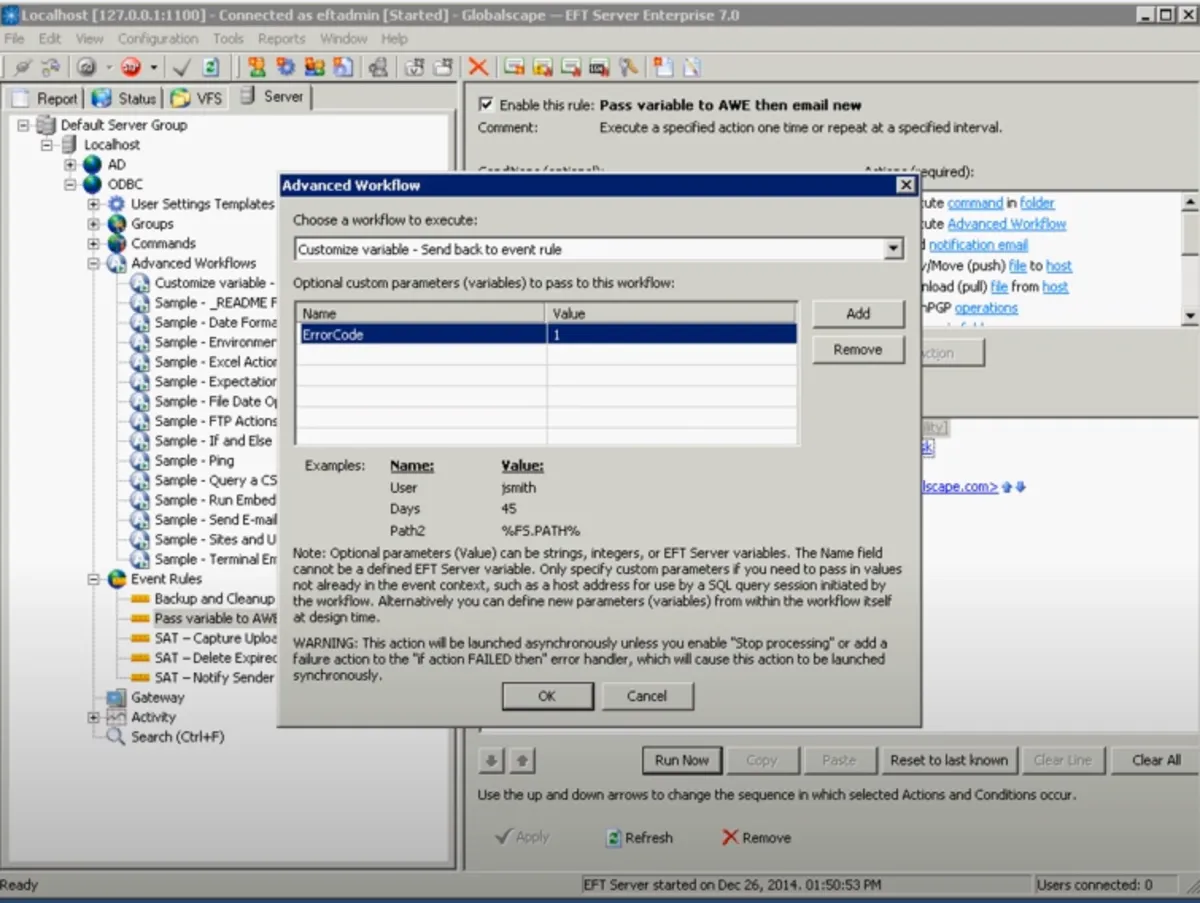Click the server icon beside Localhost

click(x=69, y=145)
